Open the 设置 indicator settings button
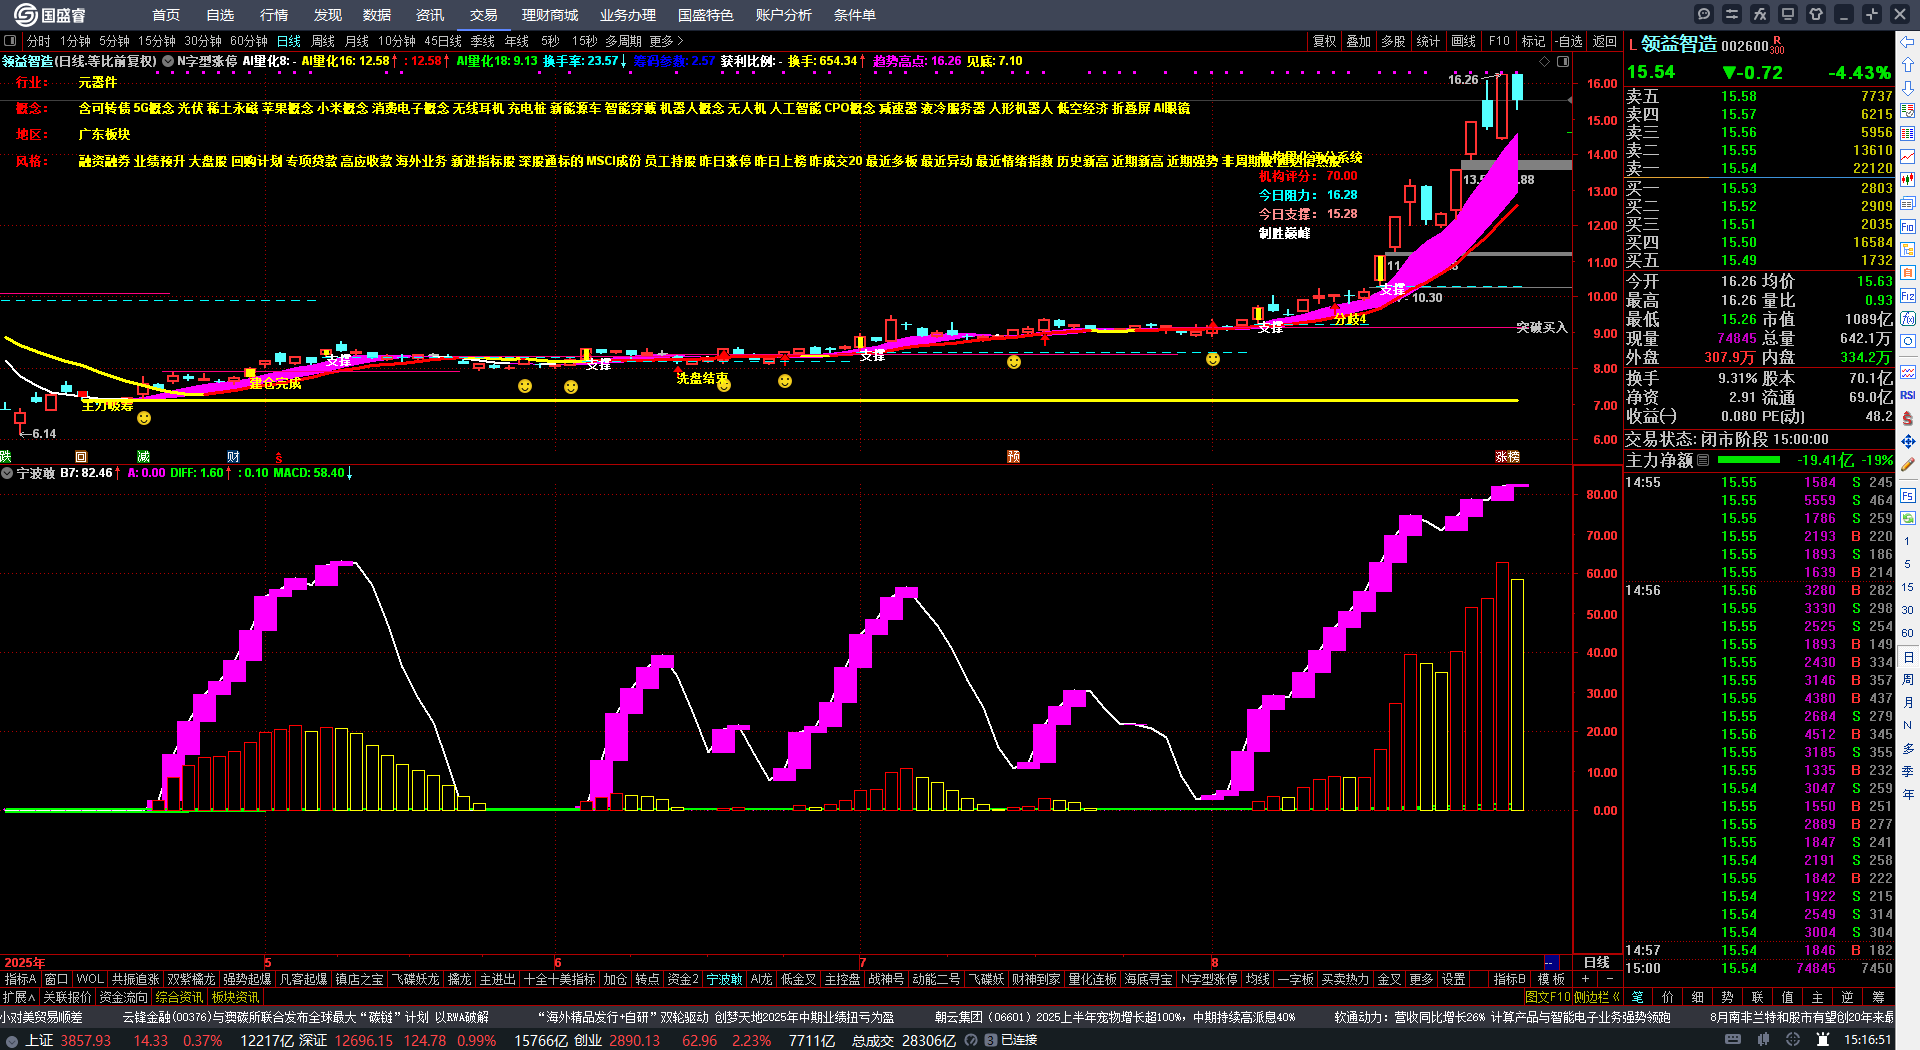This screenshot has height=1050, width=1920. pyautogui.click(x=1454, y=979)
